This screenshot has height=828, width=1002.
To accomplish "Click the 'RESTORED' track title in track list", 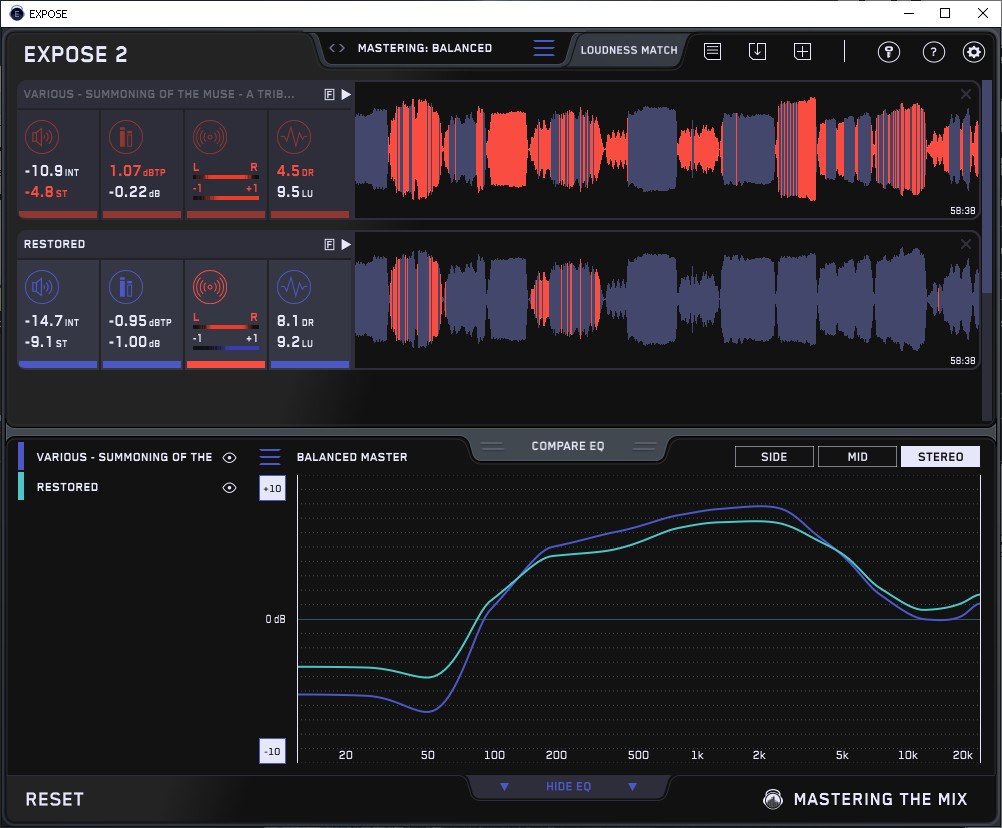I will pos(54,244).
